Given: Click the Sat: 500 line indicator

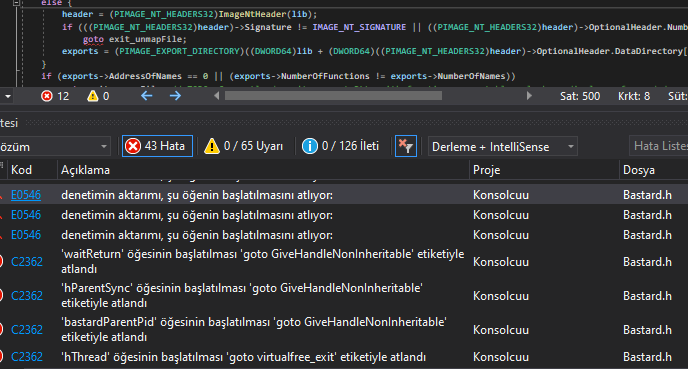Looking at the screenshot, I should (x=580, y=96).
